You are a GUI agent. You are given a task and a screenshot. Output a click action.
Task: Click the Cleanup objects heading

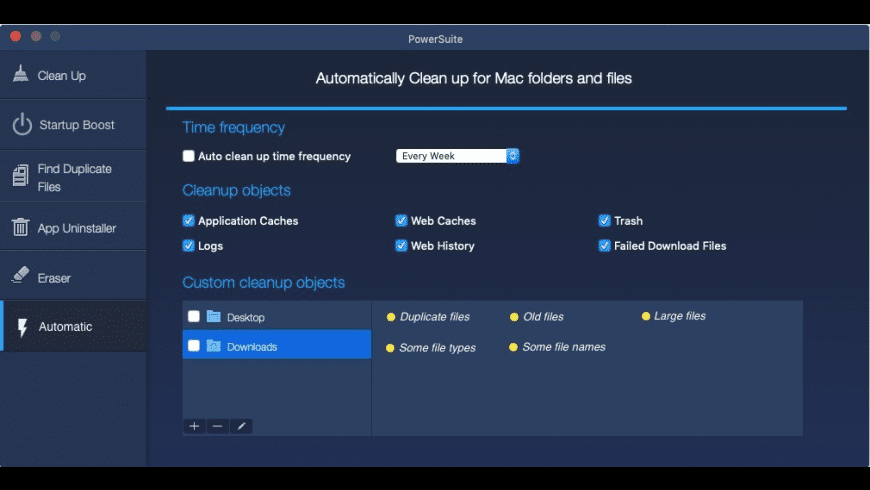pyautogui.click(x=236, y=190)
